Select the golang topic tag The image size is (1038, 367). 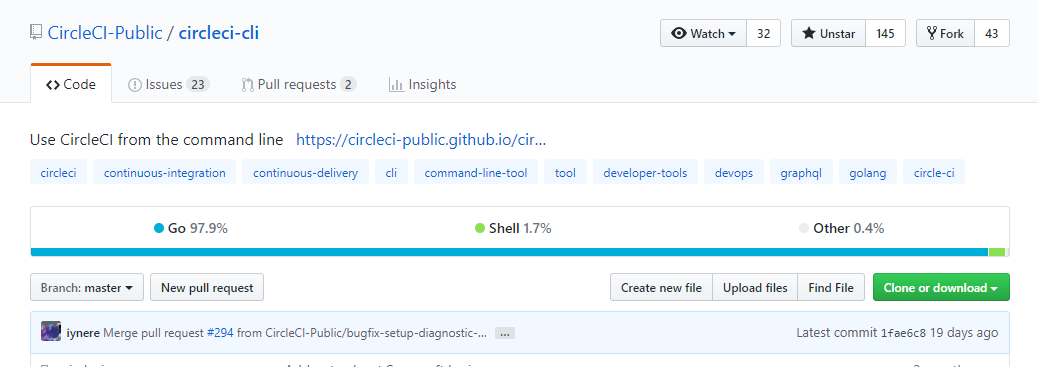coord(867,174)
